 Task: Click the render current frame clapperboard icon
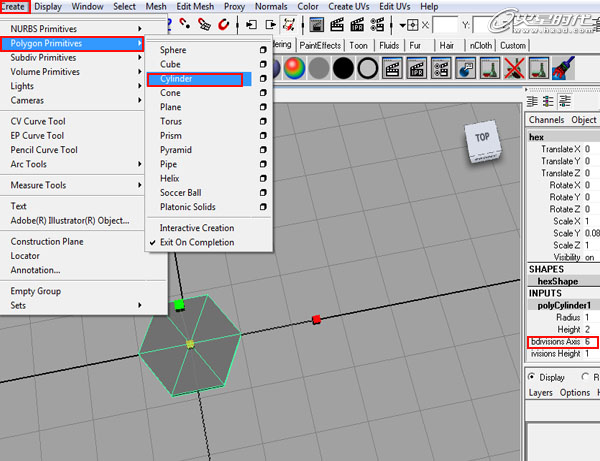[337, 25]
